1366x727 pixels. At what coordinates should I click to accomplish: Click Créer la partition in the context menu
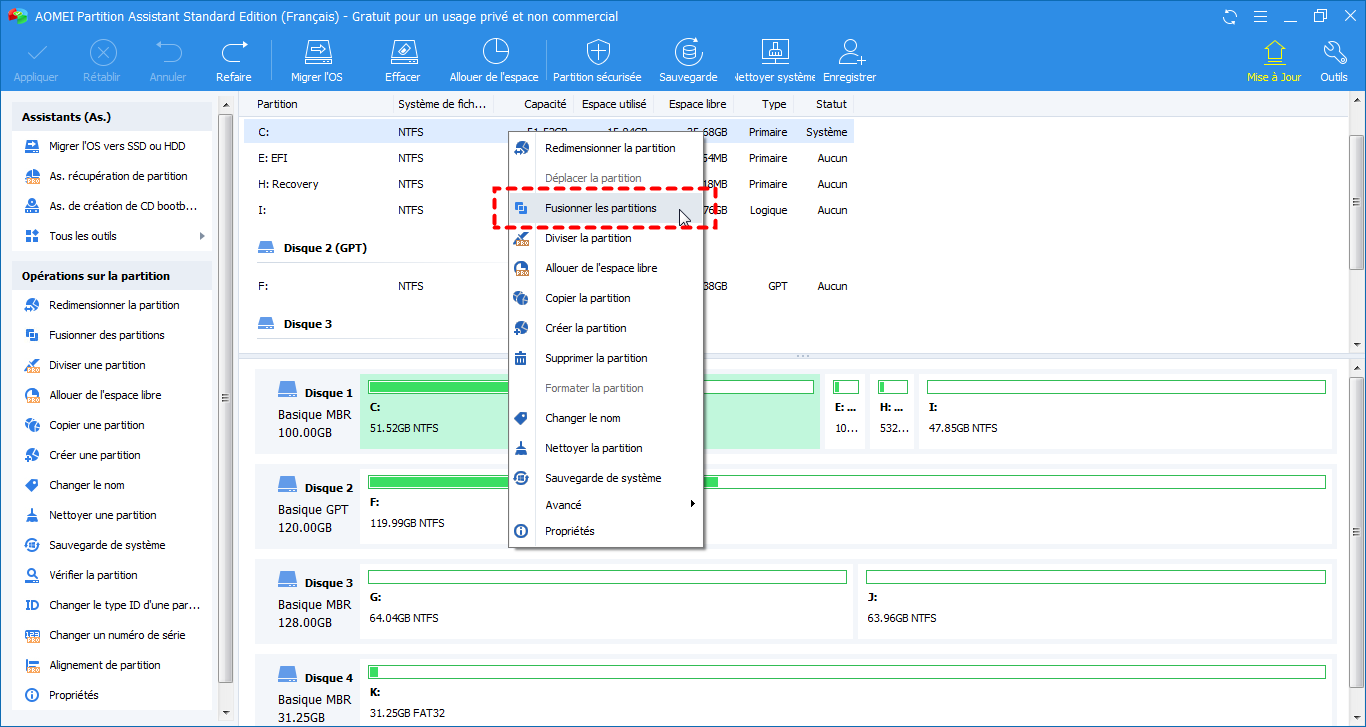(x=606, y=328)
